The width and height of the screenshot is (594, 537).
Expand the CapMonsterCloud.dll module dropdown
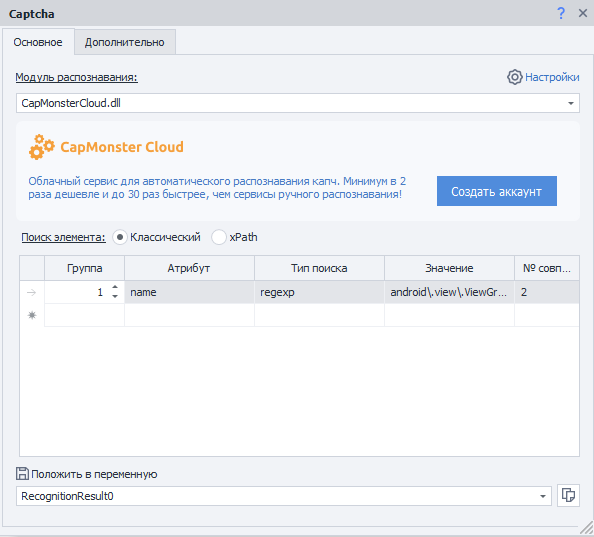[571, 103]
